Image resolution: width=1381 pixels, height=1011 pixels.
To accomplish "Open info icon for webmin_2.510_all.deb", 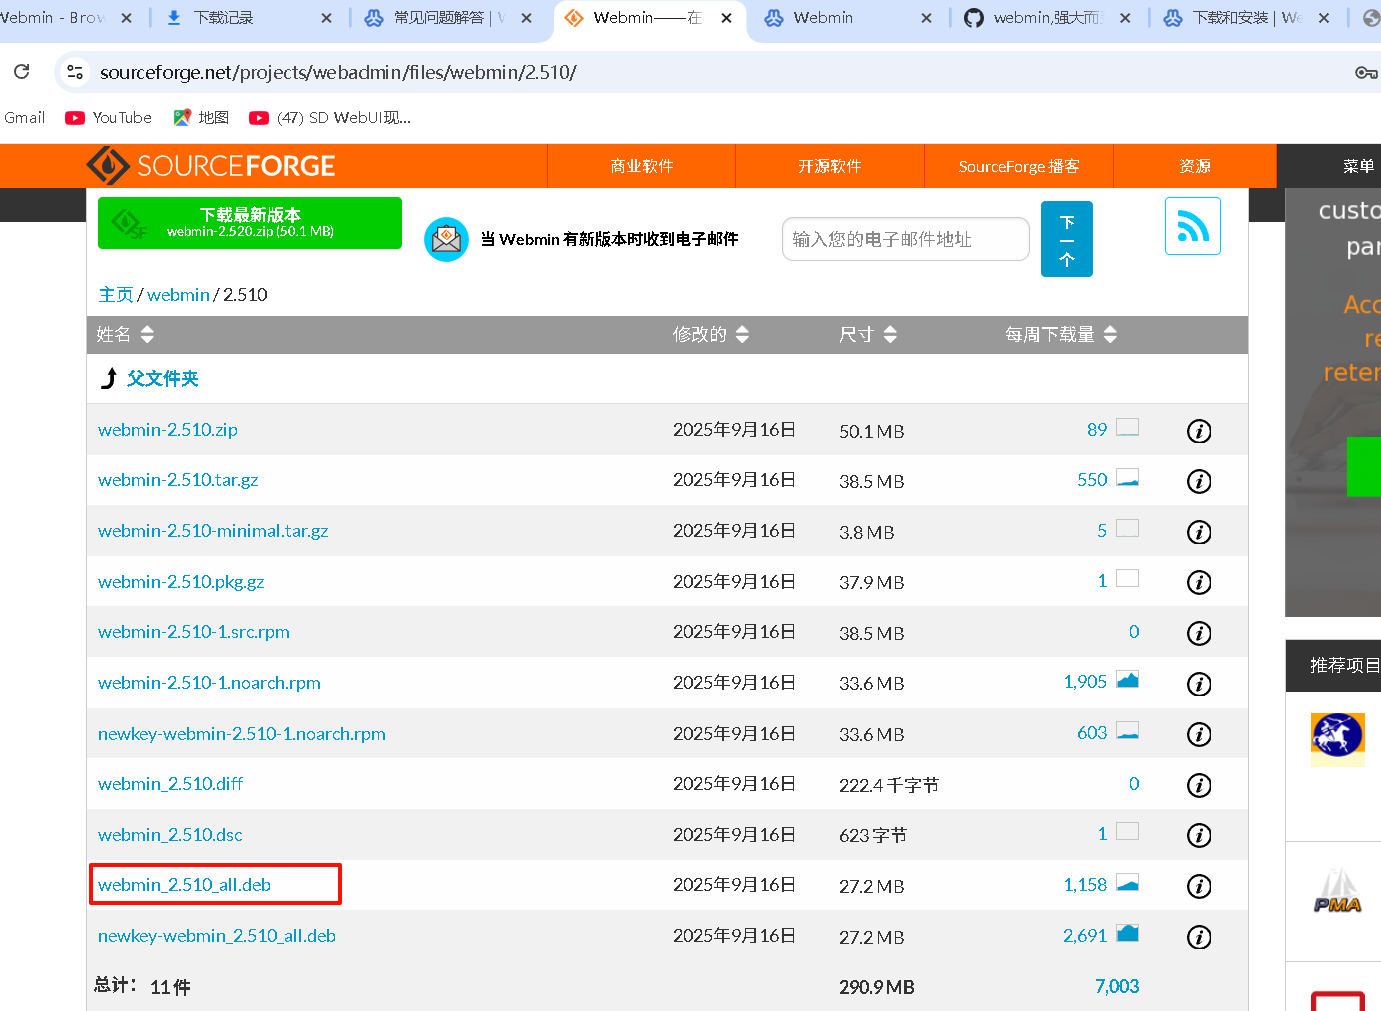I will (1198, 886).
